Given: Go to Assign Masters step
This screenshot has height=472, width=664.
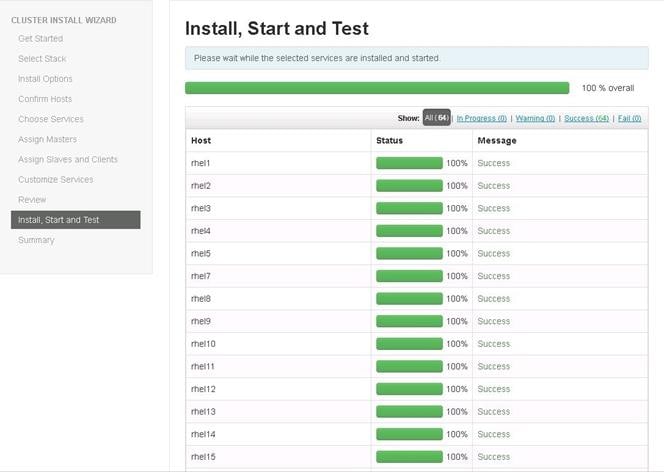Looking at the screenshot, I should pos(47,139).
